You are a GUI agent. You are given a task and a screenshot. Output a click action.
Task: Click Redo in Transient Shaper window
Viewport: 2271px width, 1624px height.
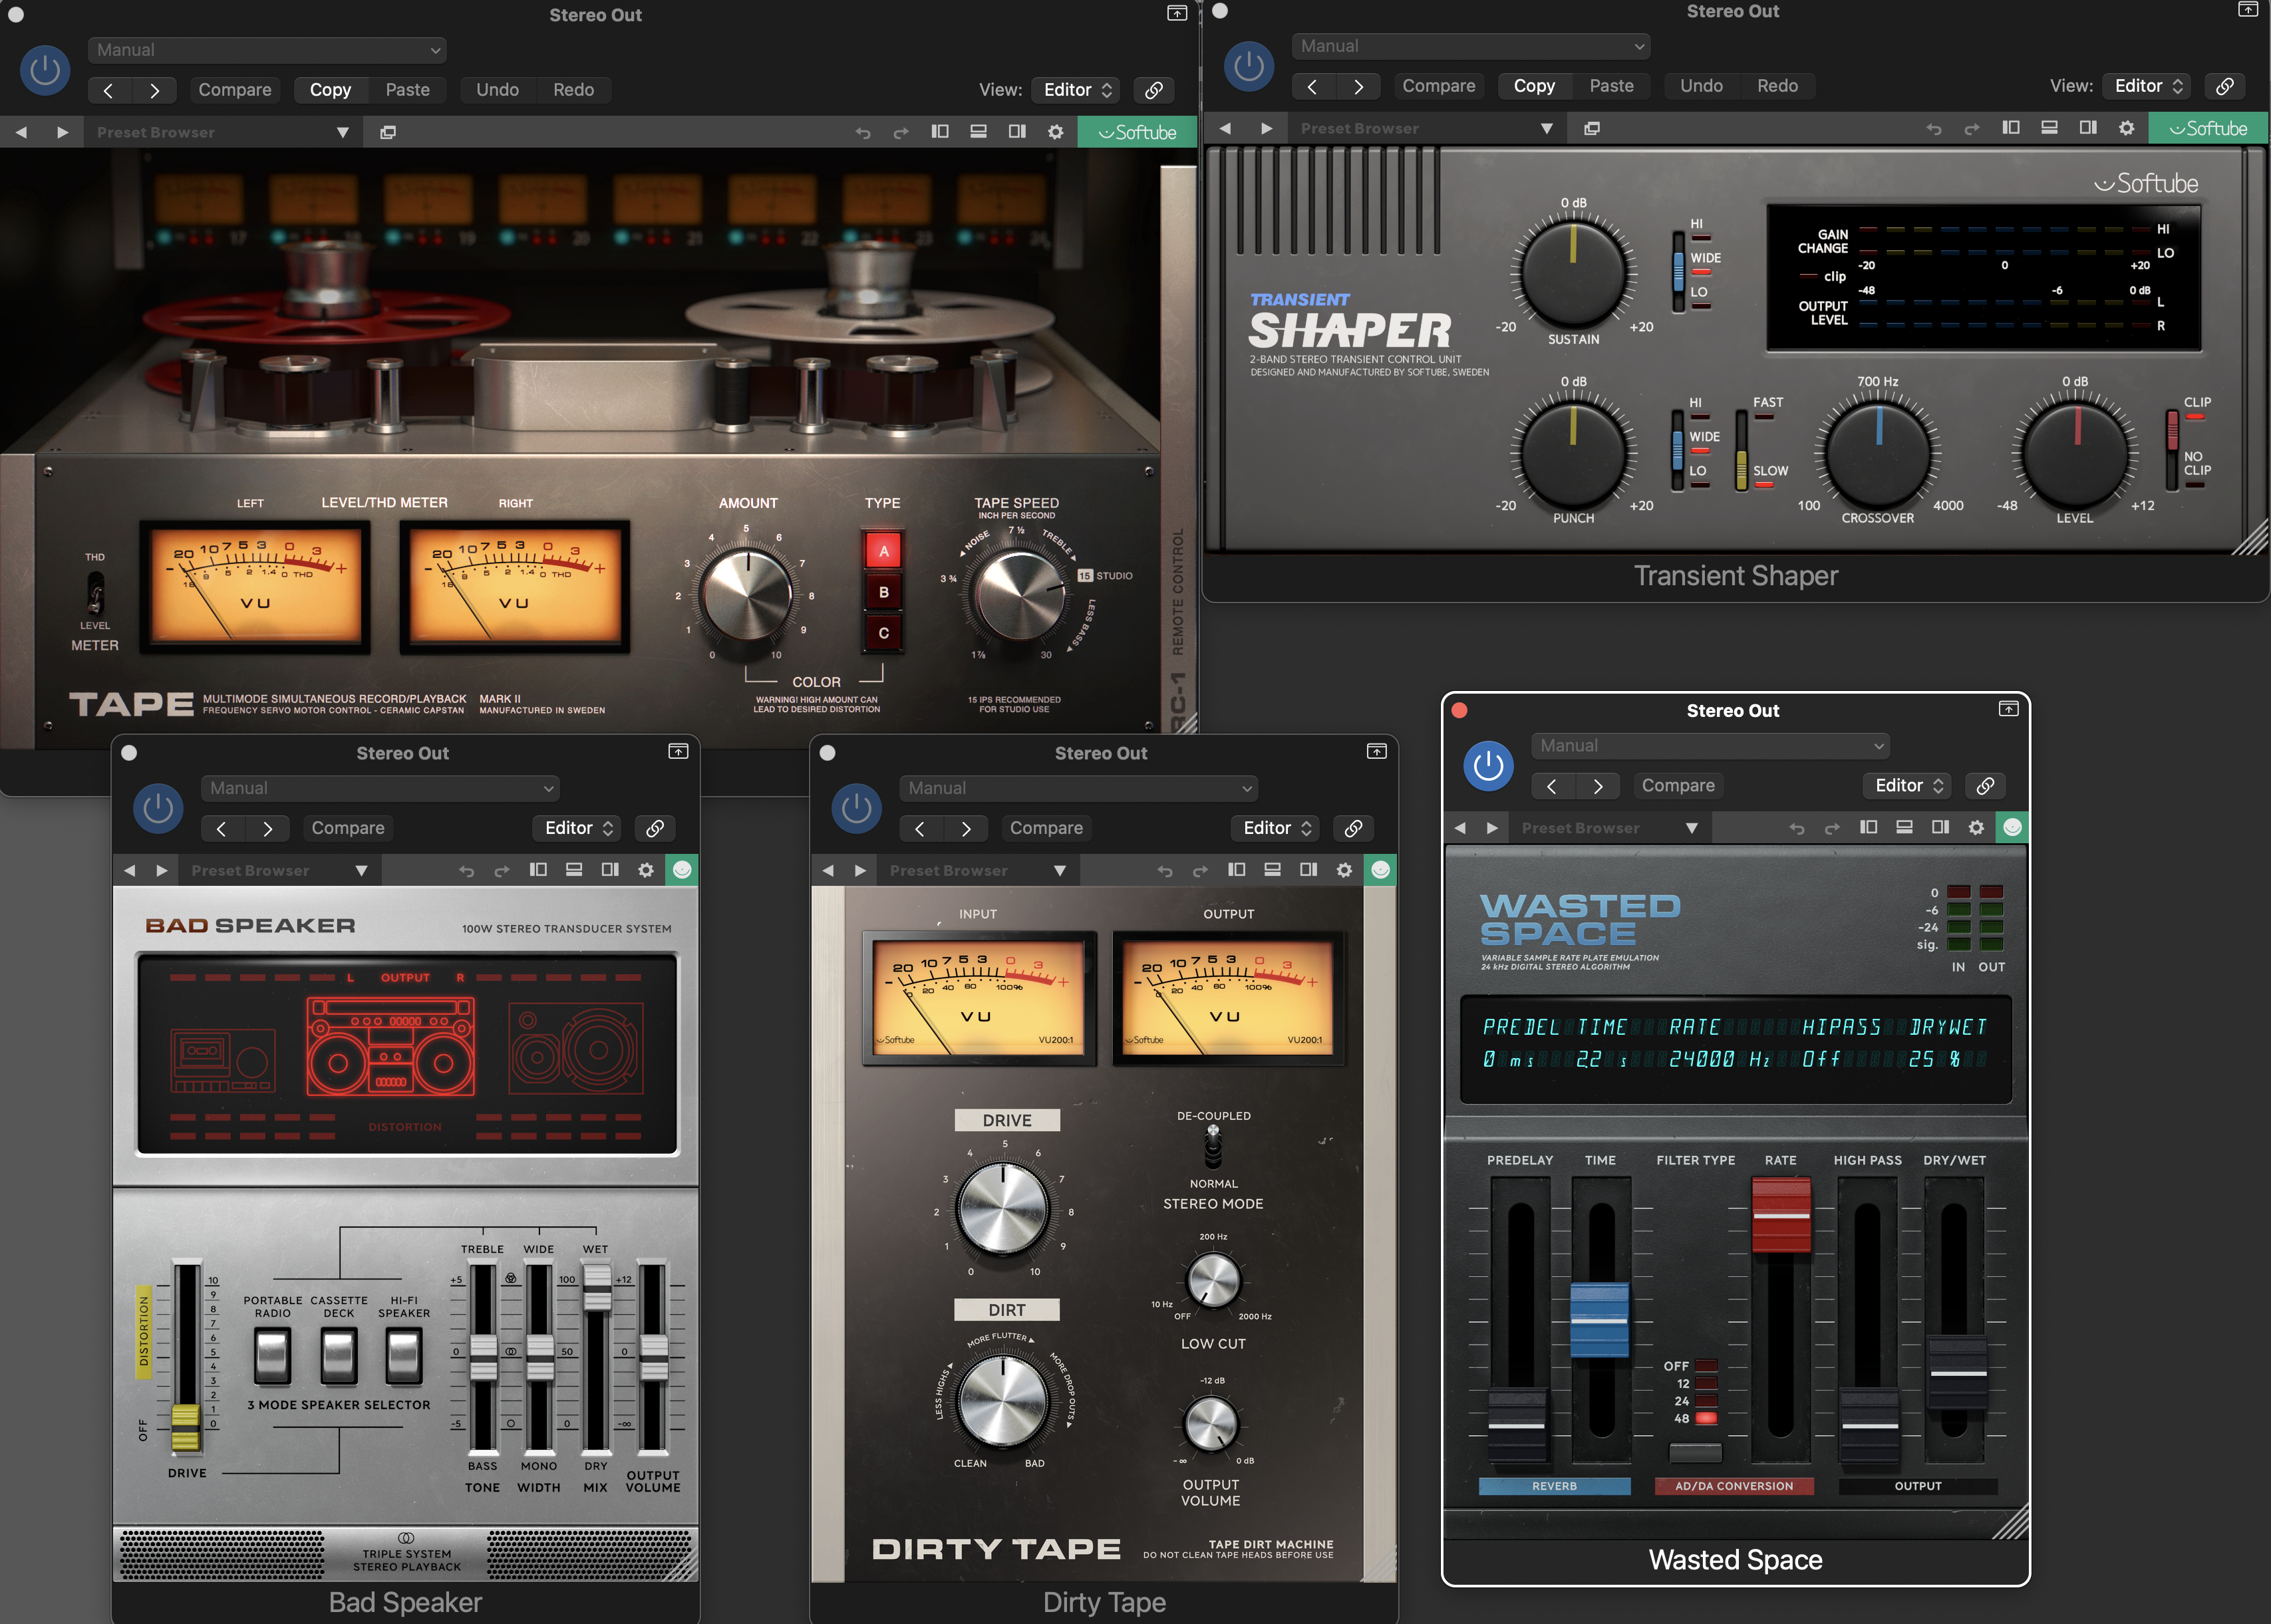click(x=1777, y=86)
